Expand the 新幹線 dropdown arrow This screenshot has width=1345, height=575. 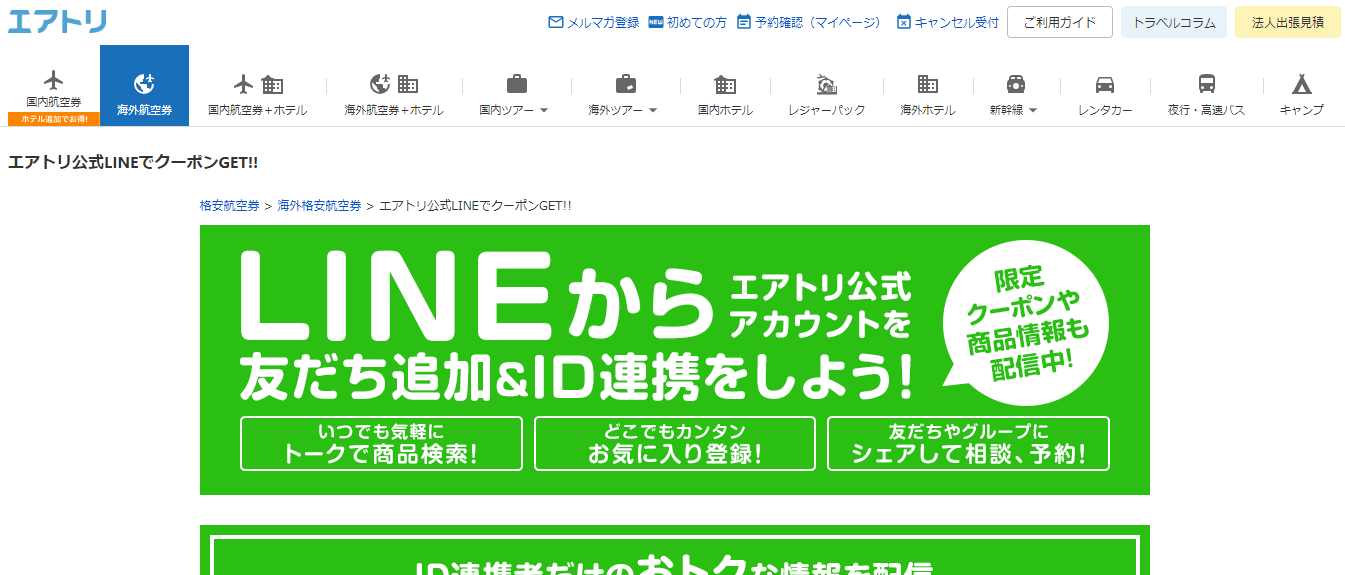coord(1032,111)
